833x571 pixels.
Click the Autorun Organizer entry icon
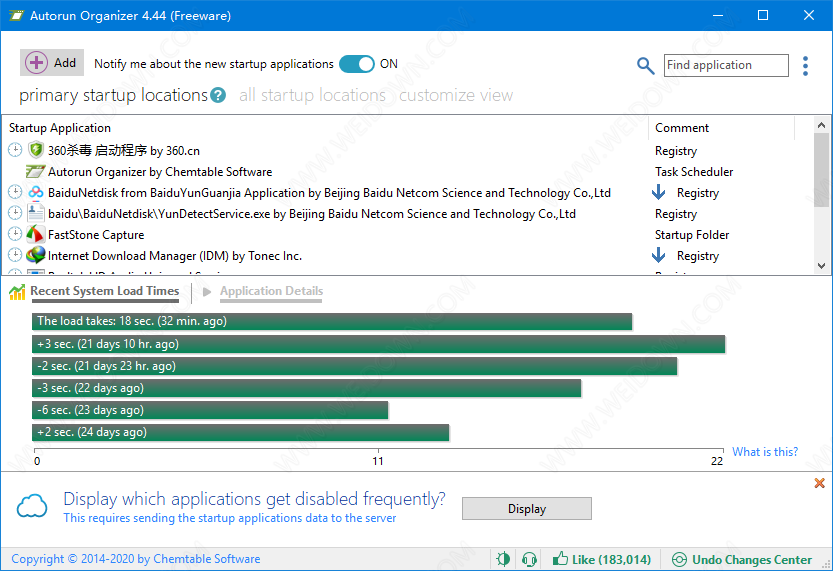pyautogui.click(x=35, y=172)
